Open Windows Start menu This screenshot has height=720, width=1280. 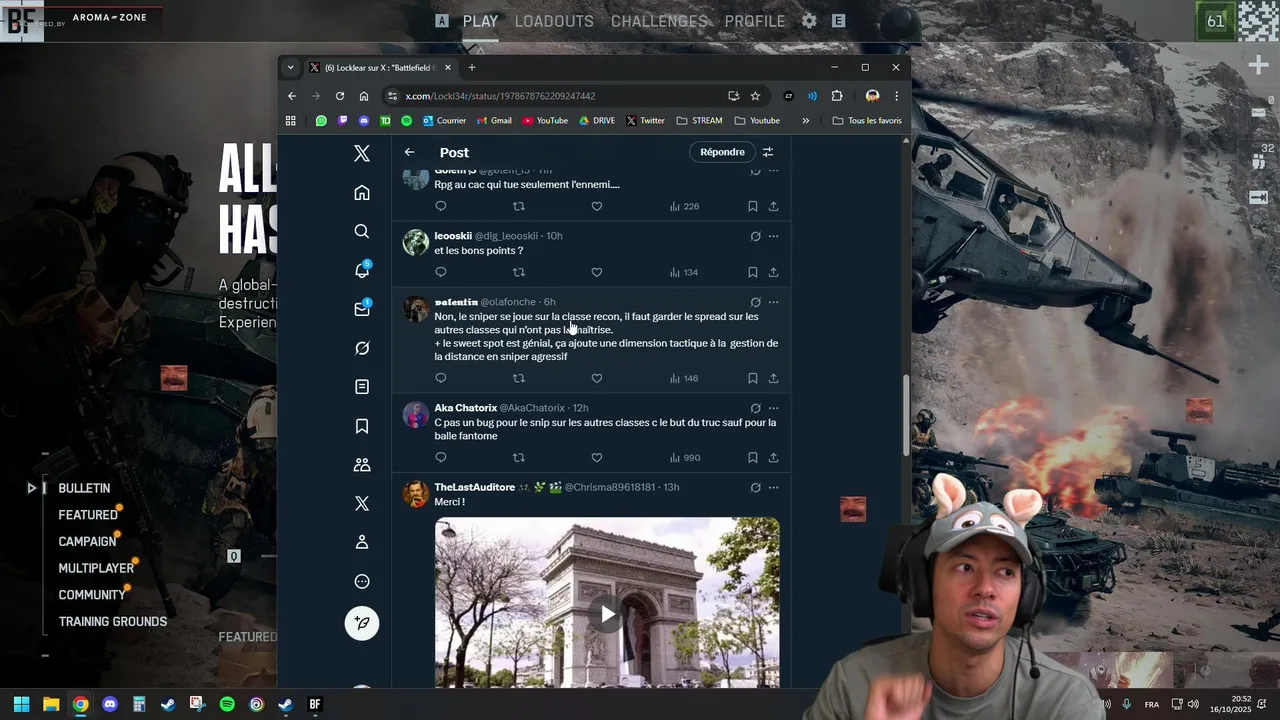[21, 704]
